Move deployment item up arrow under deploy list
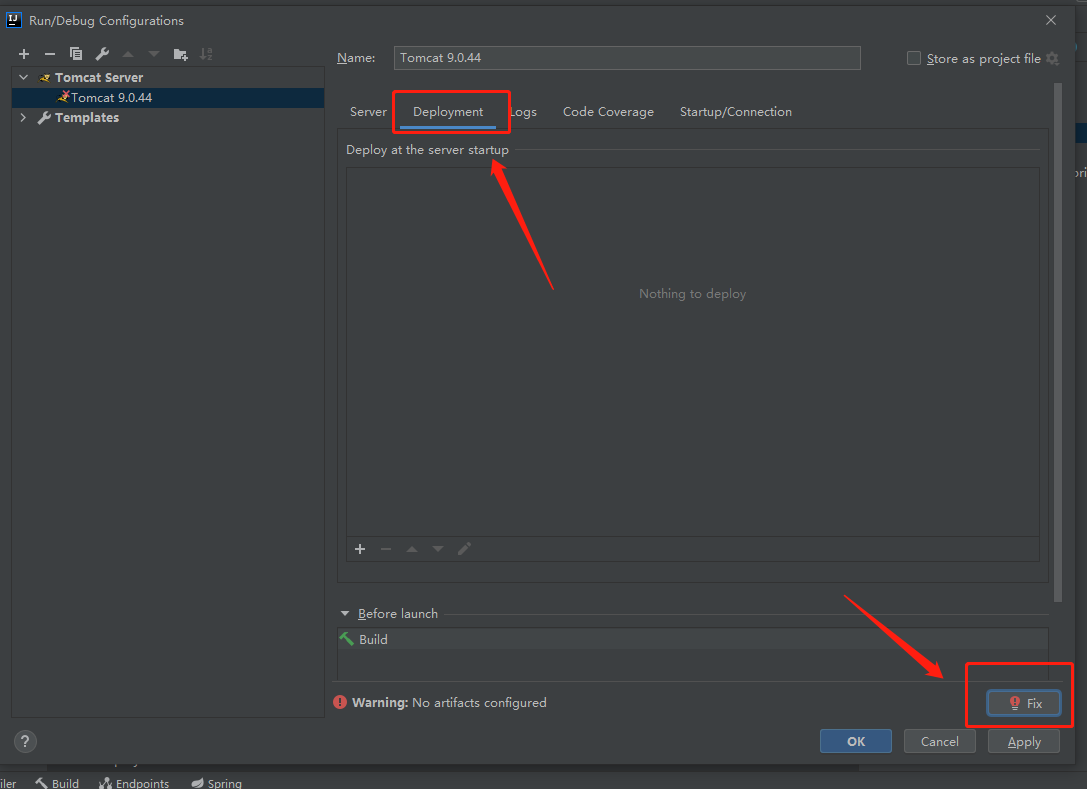 (x=412, y=549)
